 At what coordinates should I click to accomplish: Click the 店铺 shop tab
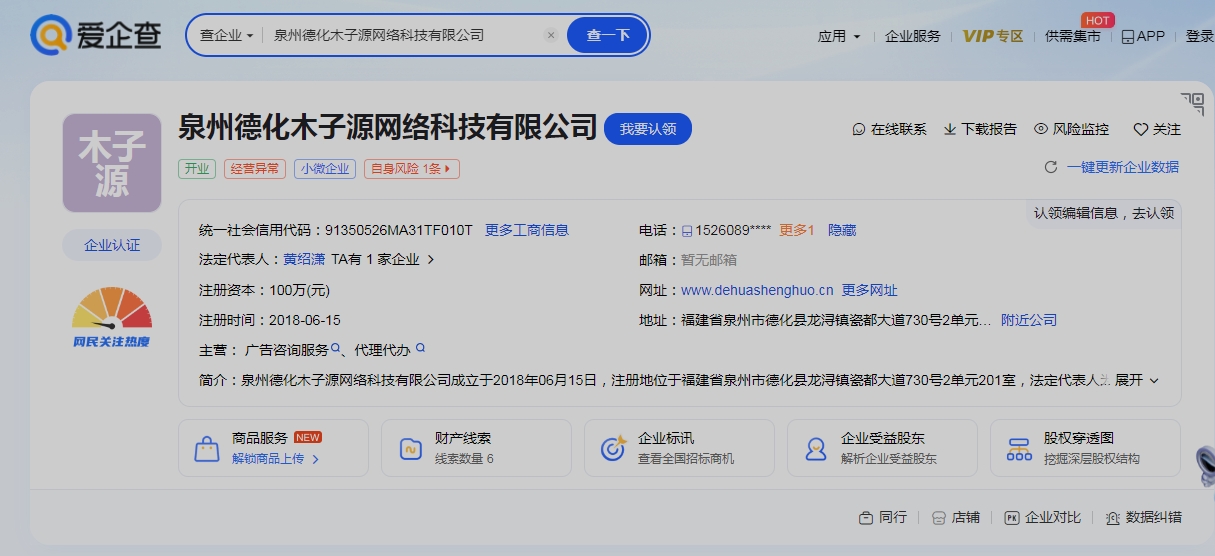click(956, 517)
